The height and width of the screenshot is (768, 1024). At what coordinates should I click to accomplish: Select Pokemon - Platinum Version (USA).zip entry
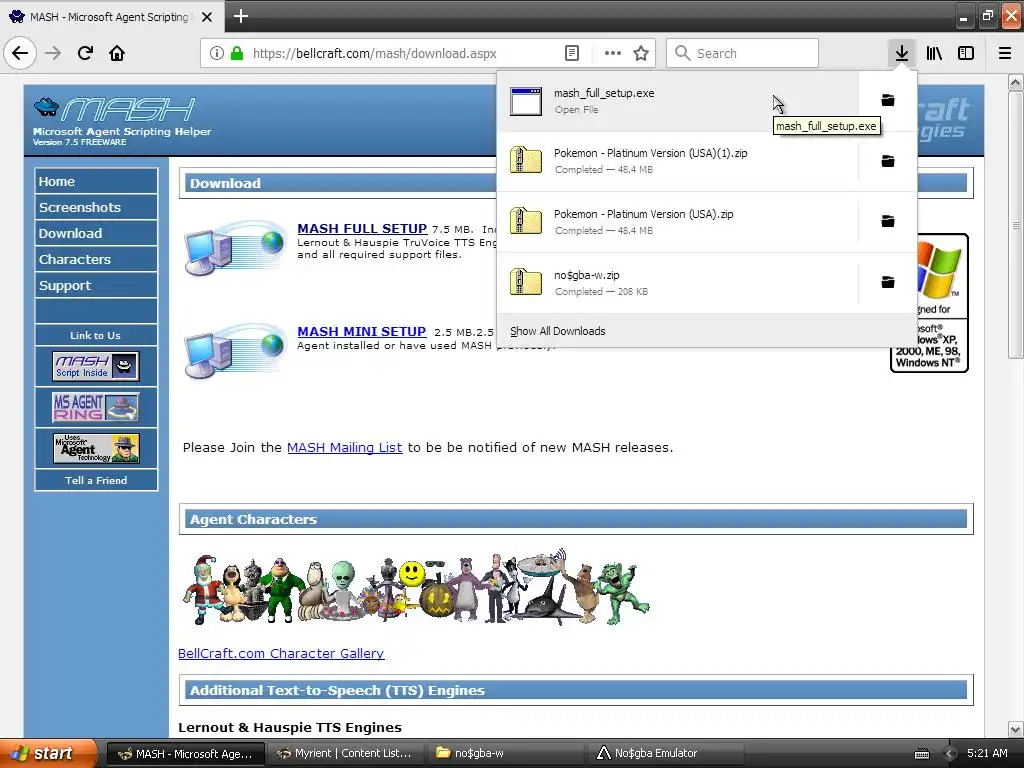click(677, 221)
